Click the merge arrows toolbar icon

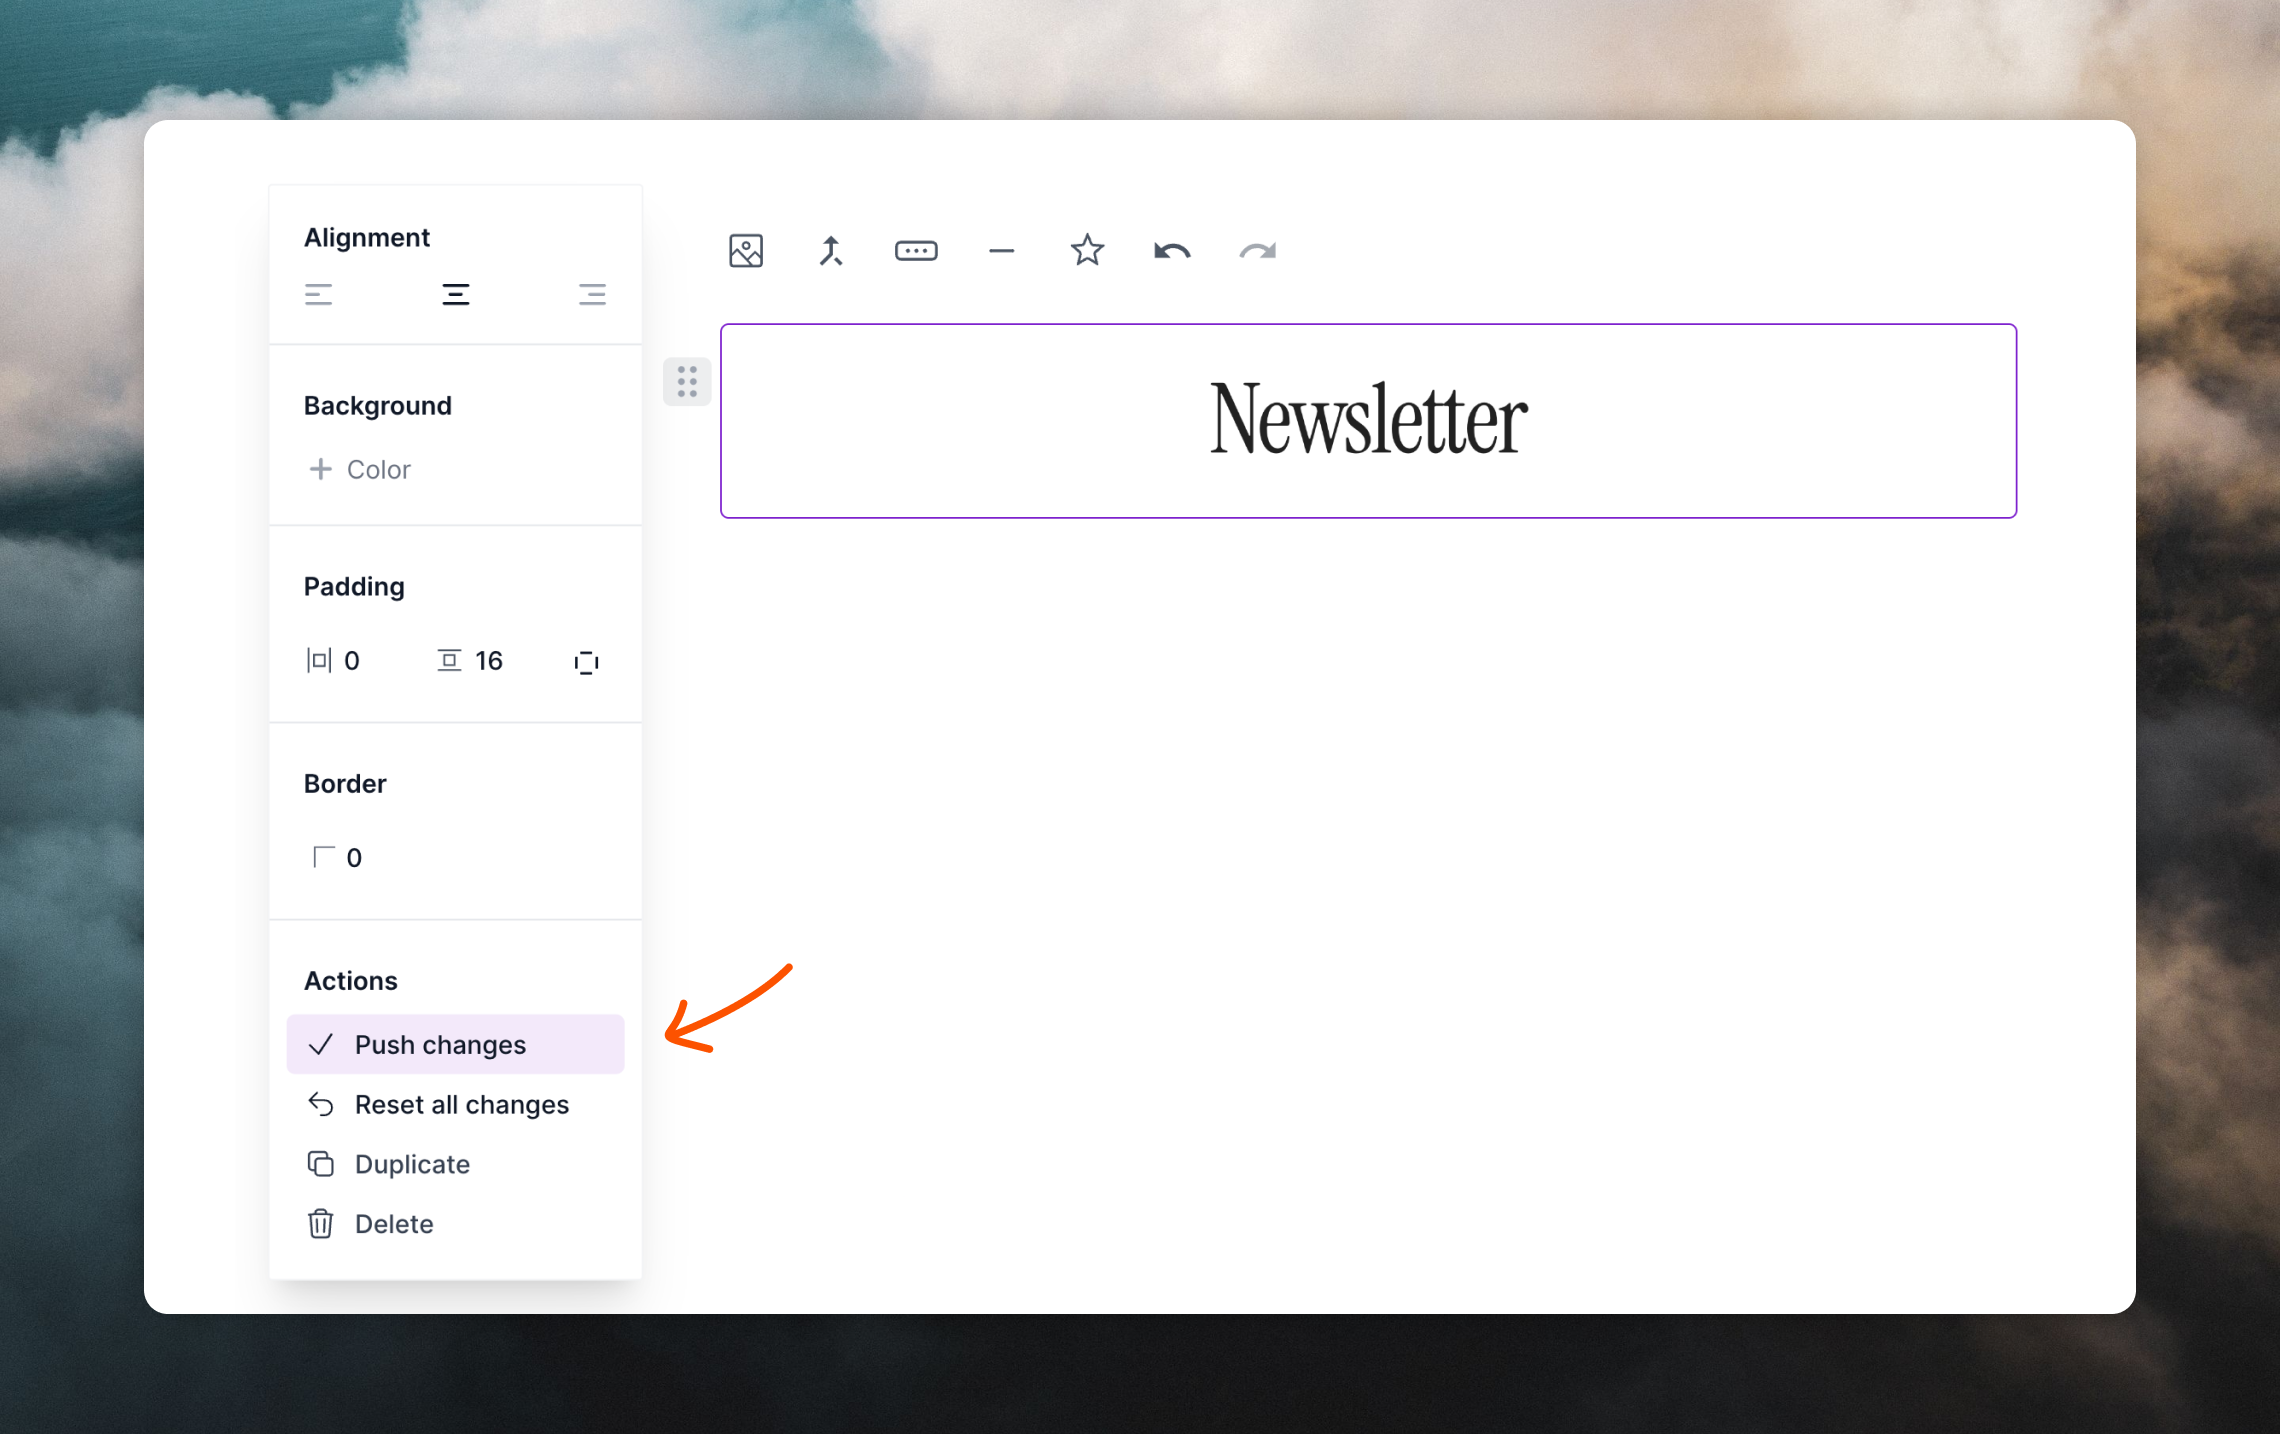coord(831,251)
